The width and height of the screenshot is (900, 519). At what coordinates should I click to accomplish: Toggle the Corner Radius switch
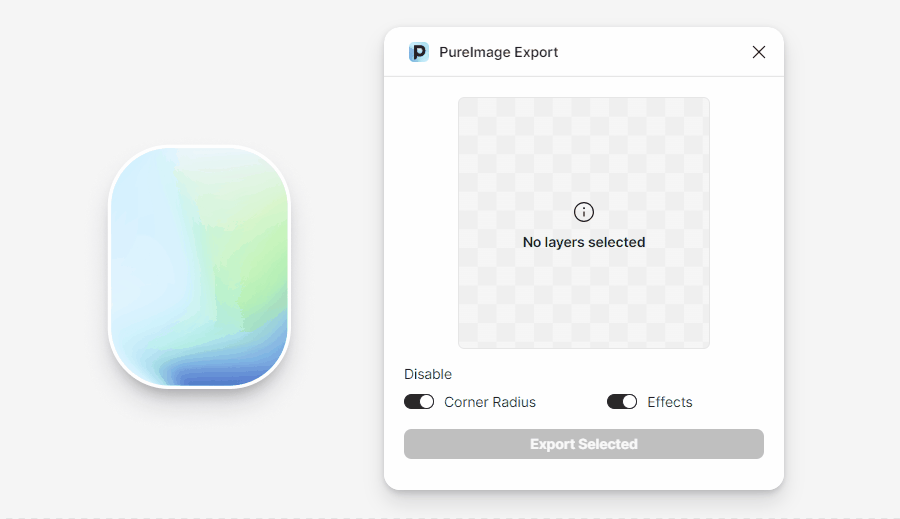[x=419, y=402]
